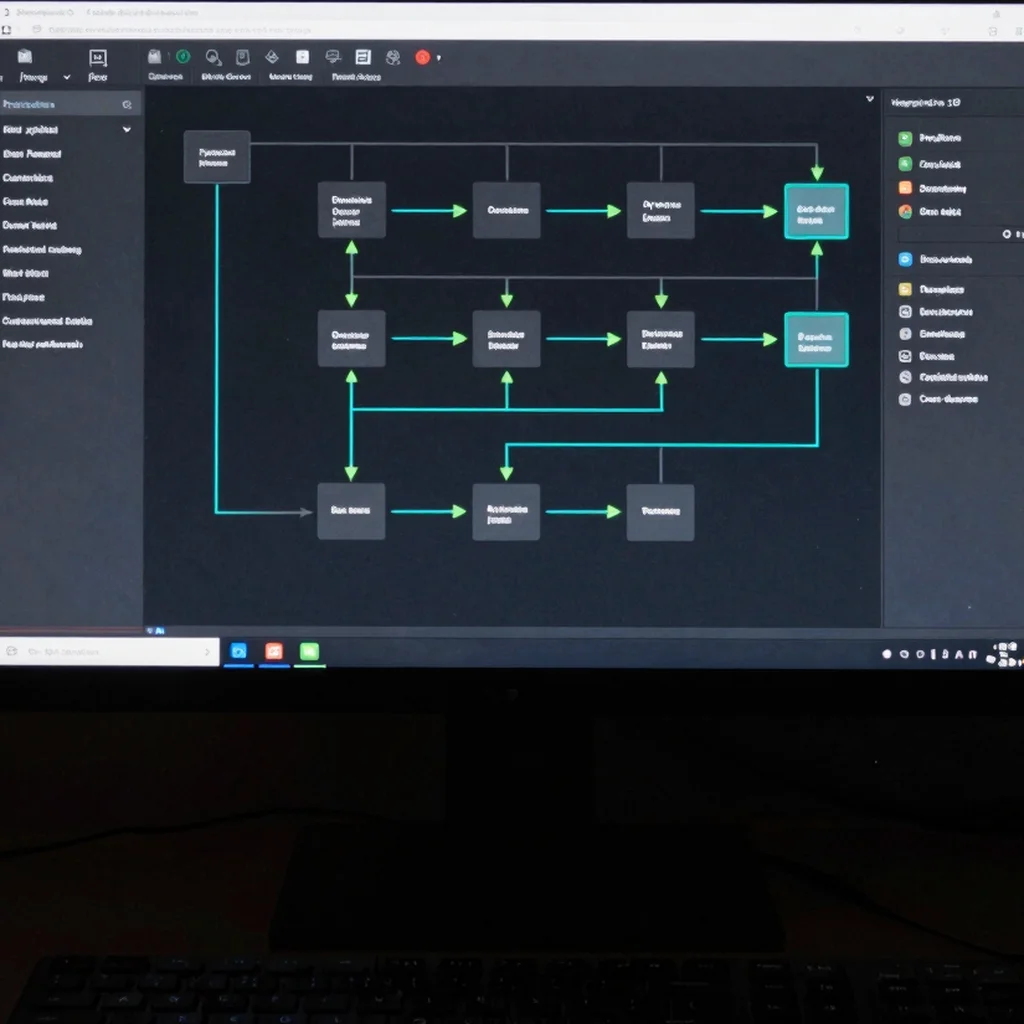Click the blue square icon in the right panel
Image resolution: width=1024 pixels, height=1024 pixels.
(x=905, y=259)
